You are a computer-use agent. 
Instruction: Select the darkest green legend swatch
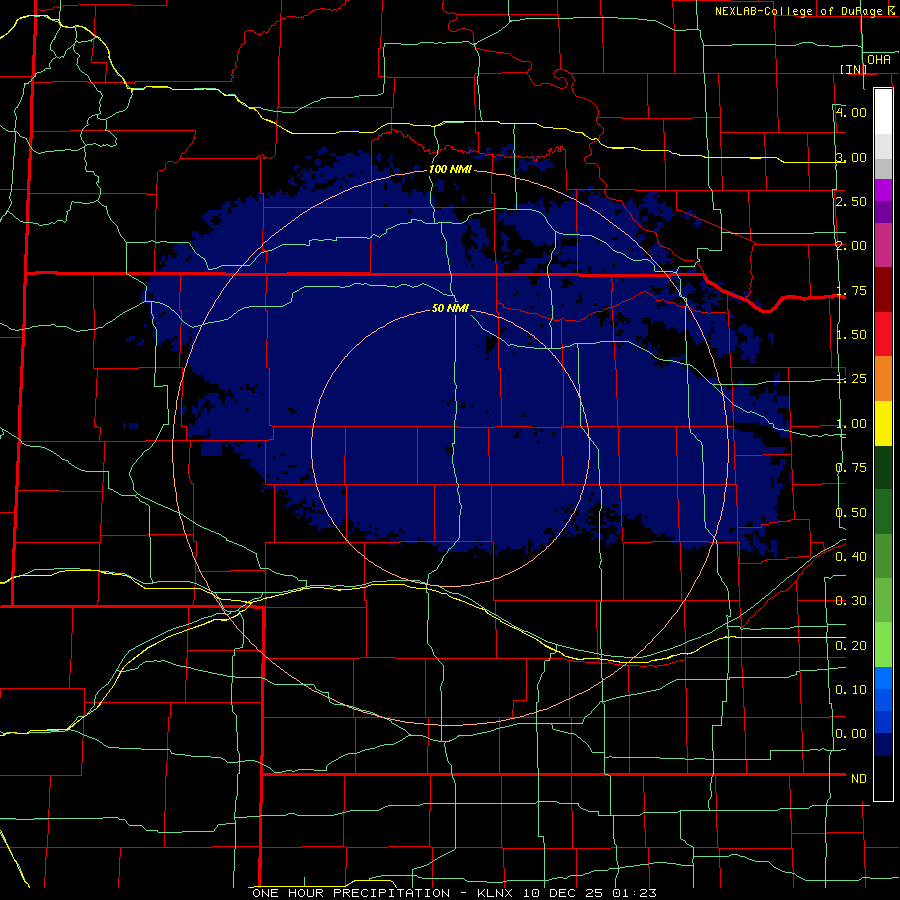[x=883, y=467]
